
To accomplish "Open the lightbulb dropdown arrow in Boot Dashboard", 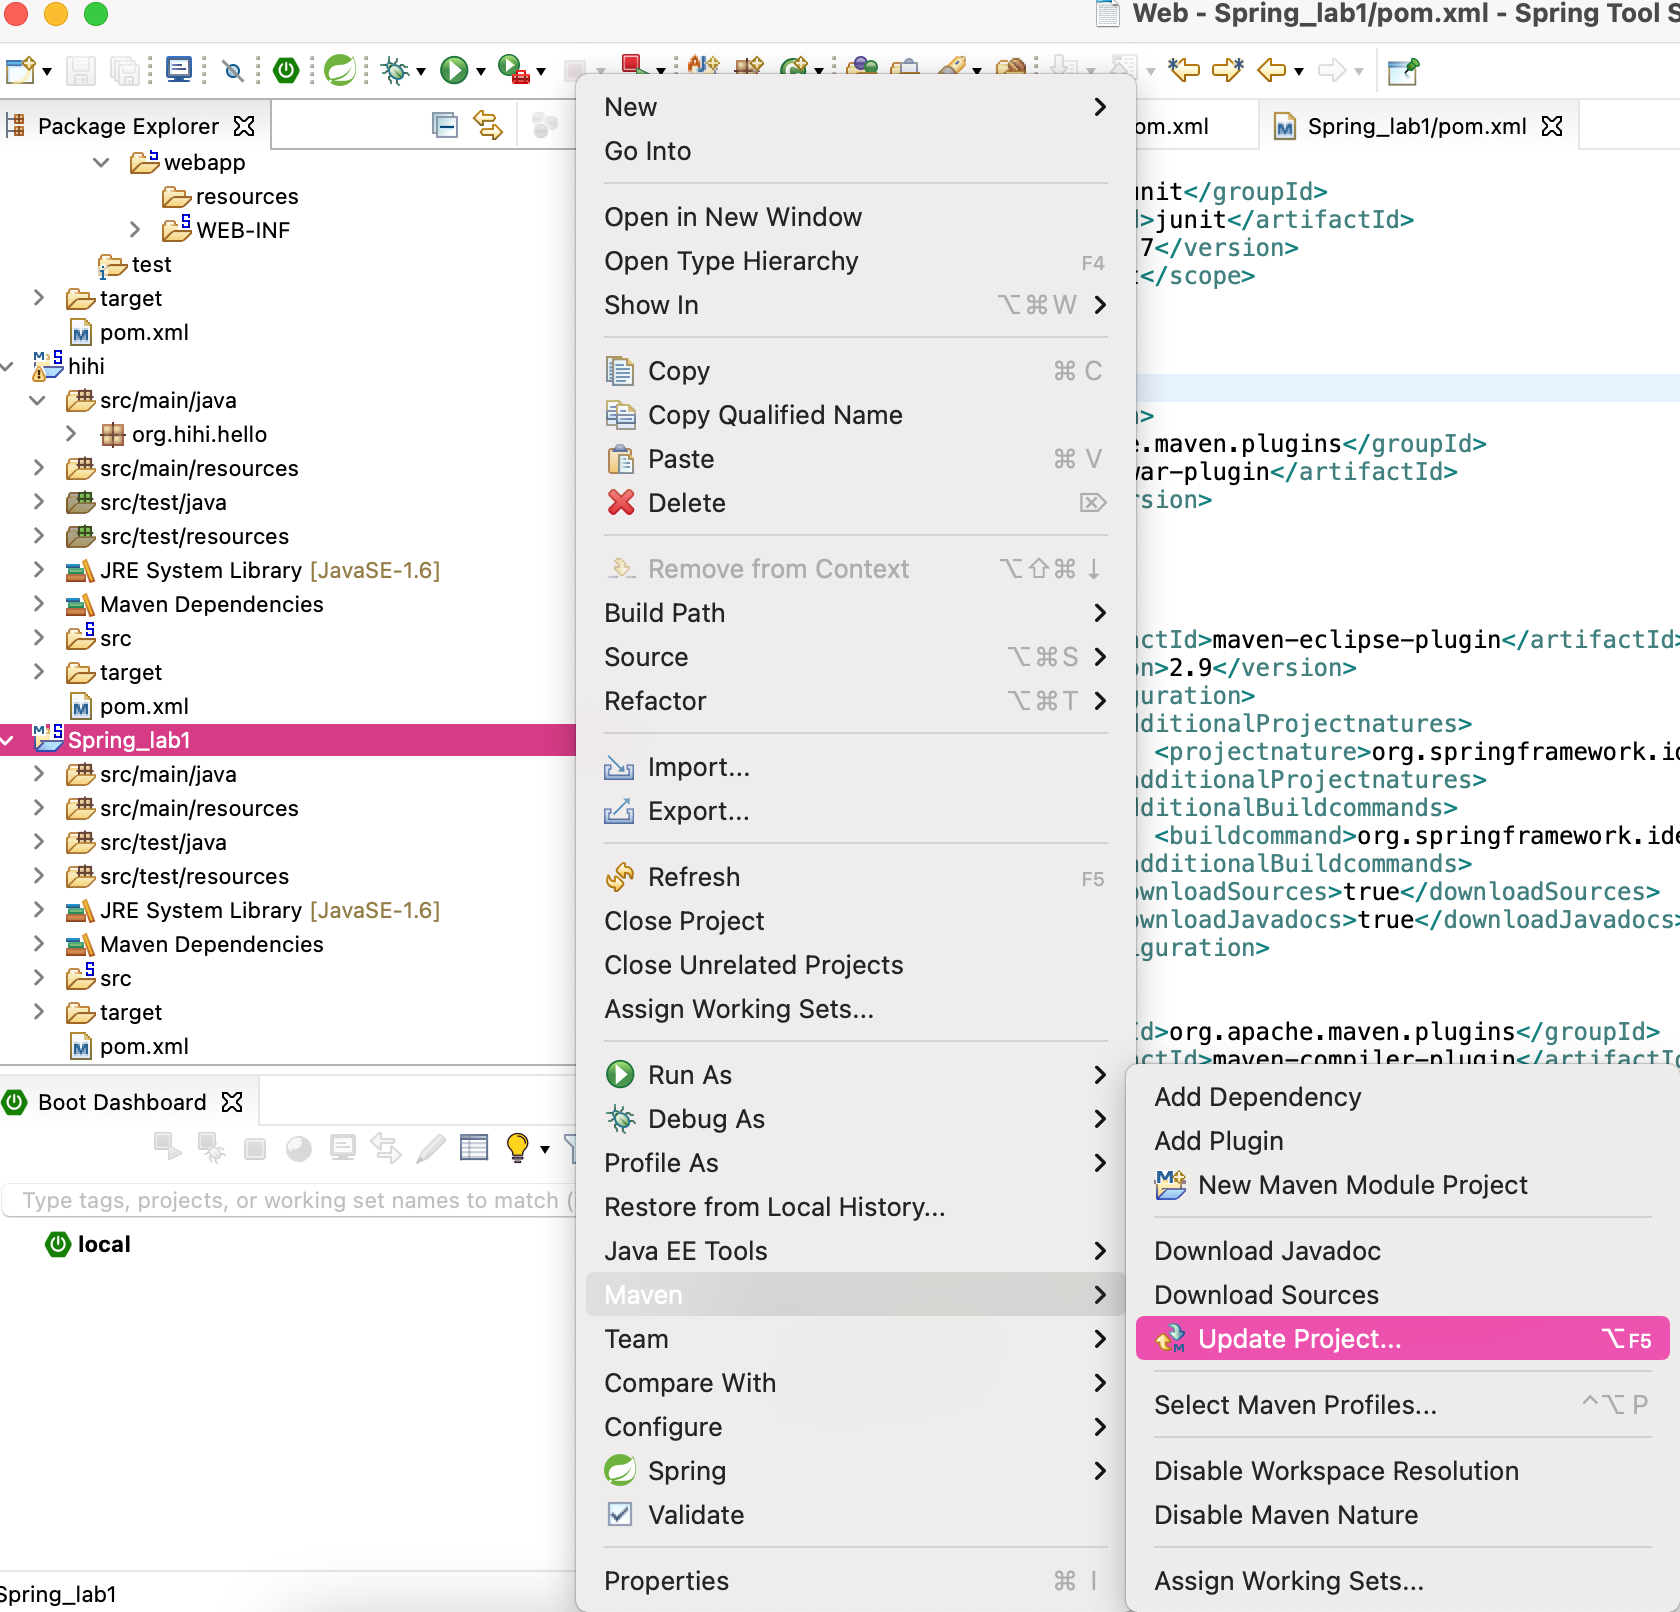I will [545, 1149].
